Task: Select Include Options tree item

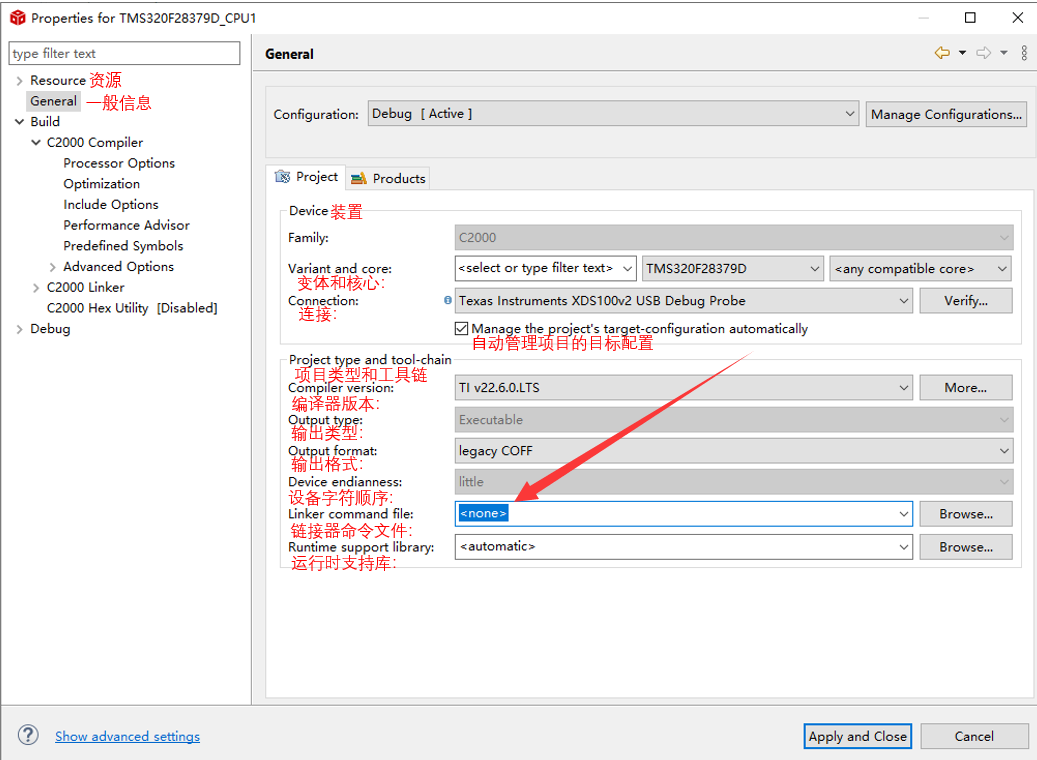Action: click(x=111, y=204)
